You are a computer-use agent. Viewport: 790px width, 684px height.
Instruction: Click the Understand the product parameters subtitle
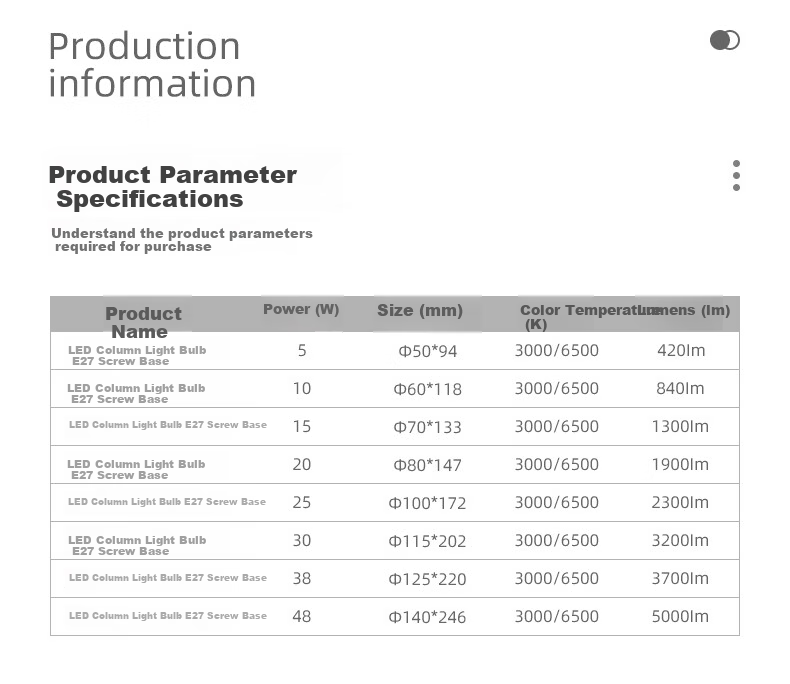(x=182, y=240)
